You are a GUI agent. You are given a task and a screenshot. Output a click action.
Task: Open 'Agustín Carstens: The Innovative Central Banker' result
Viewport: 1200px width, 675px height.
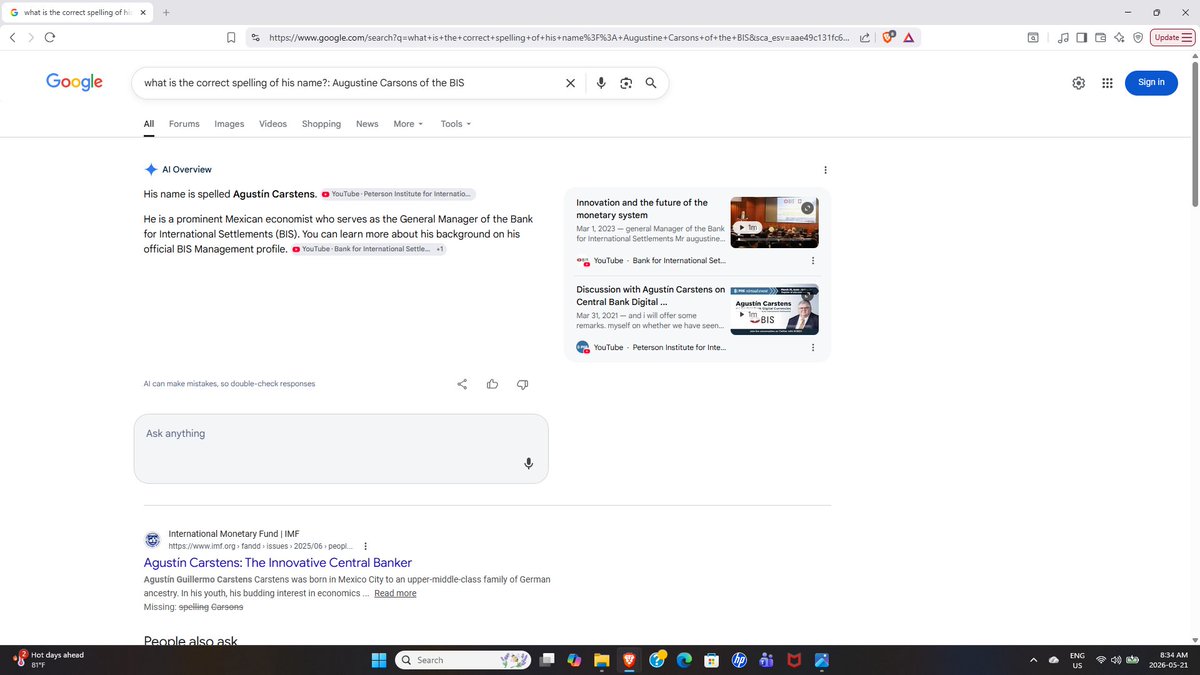[x=278, y=563]
